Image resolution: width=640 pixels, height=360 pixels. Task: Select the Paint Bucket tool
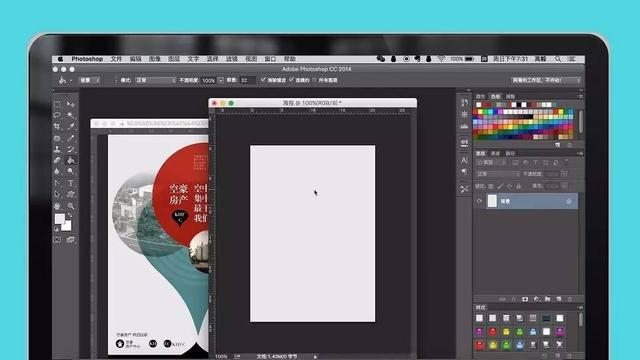(71, 161)
